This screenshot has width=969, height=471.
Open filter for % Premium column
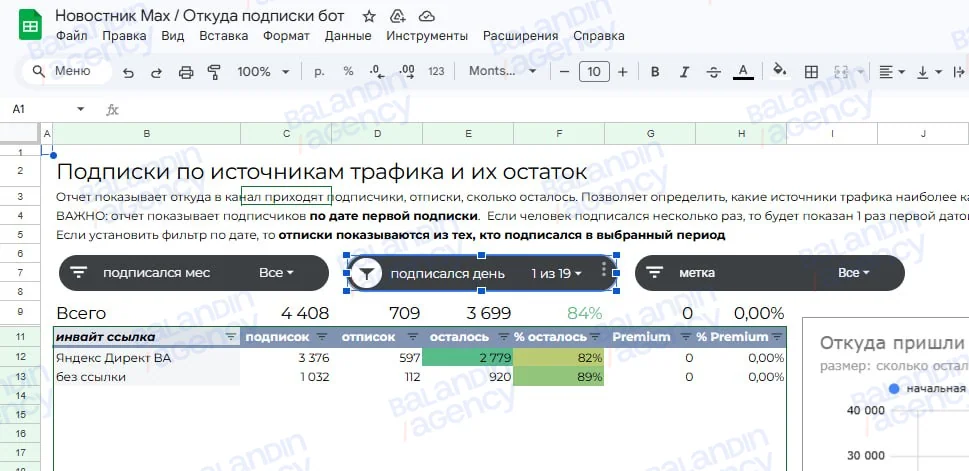click(x=777, y=337)
